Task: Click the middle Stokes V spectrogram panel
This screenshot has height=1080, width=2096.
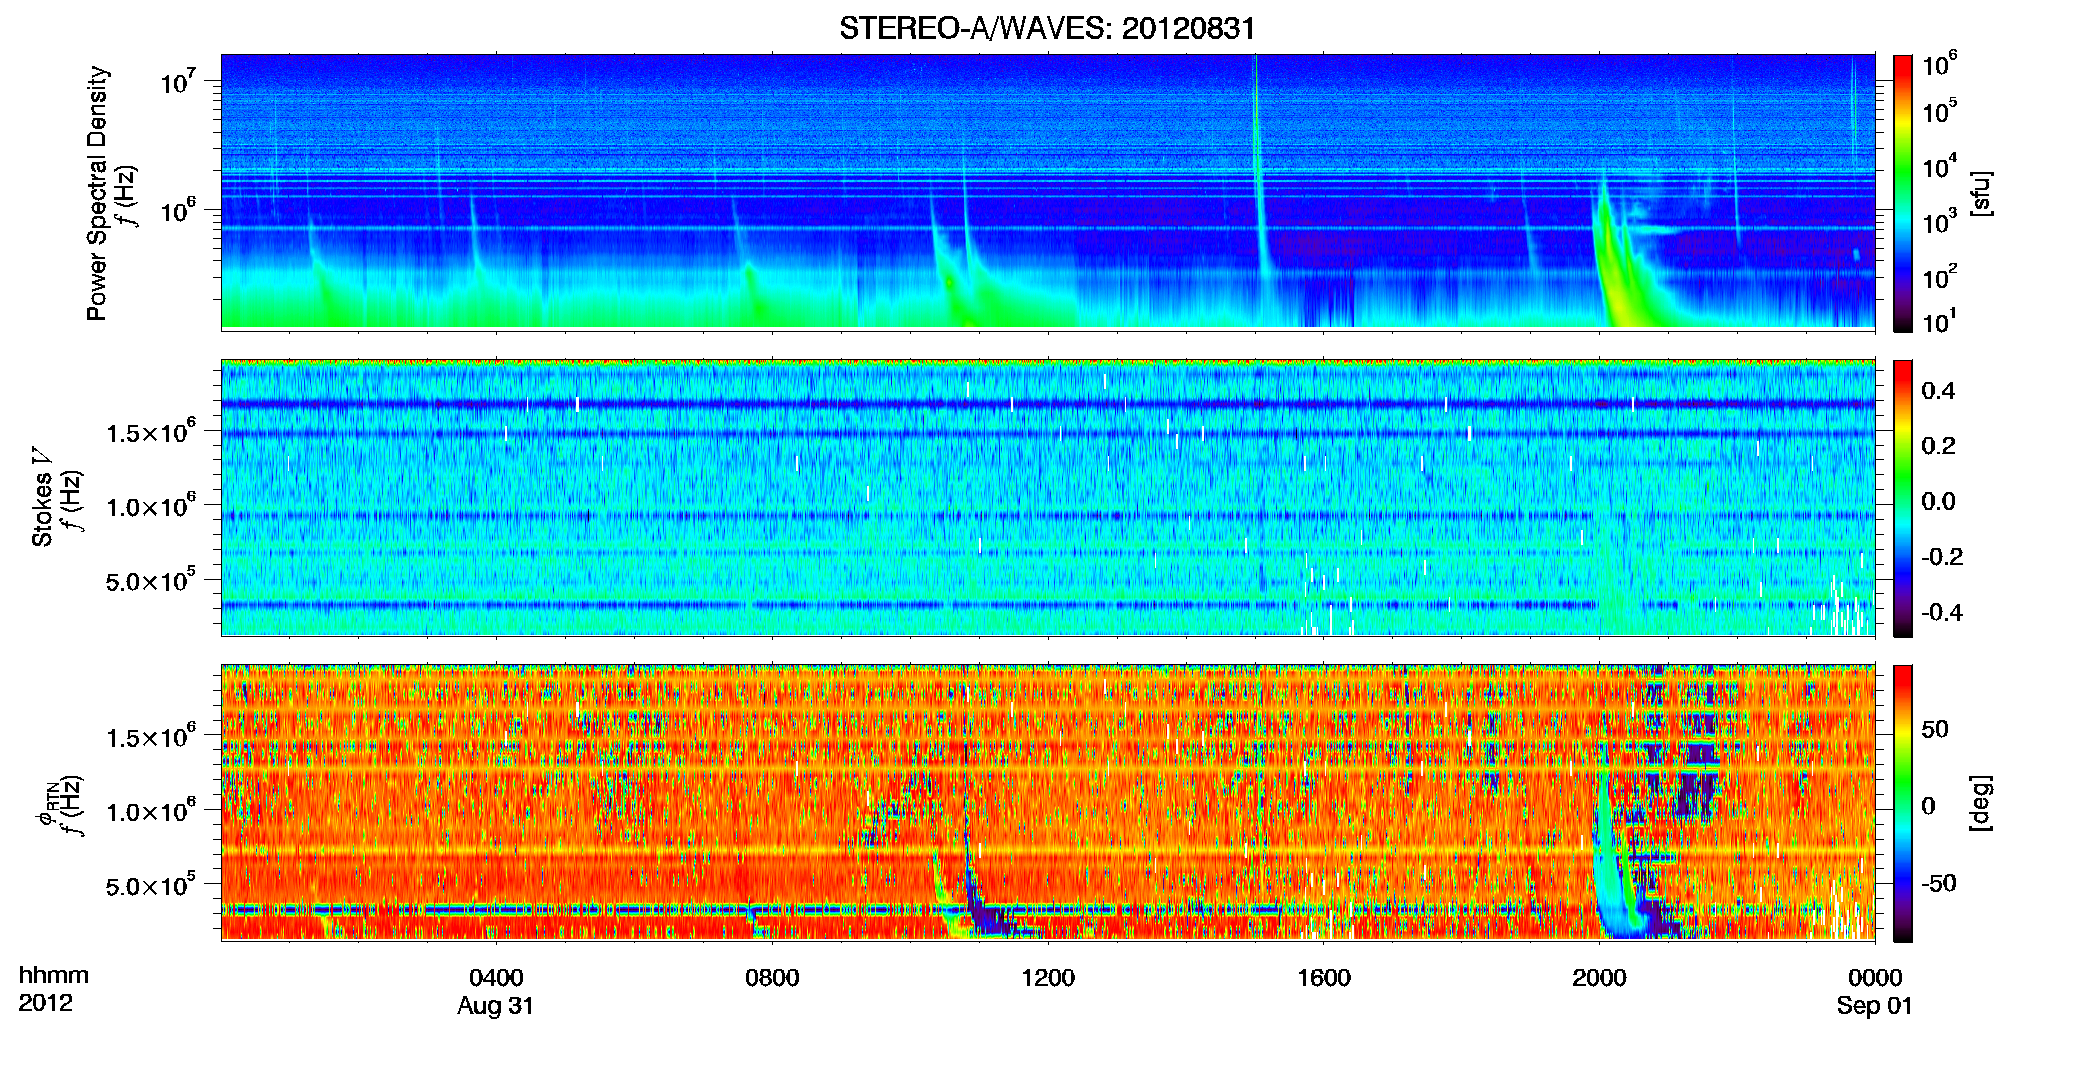Action: click(1048, 497)
